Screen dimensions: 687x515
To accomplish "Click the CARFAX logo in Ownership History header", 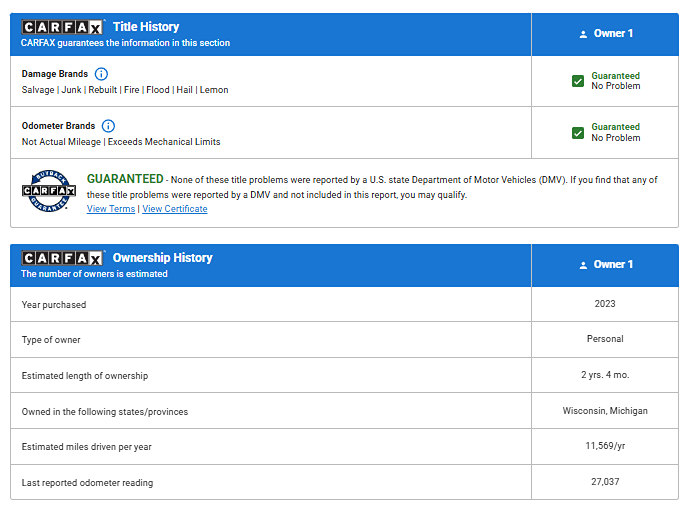I will [x=62, y=258].
